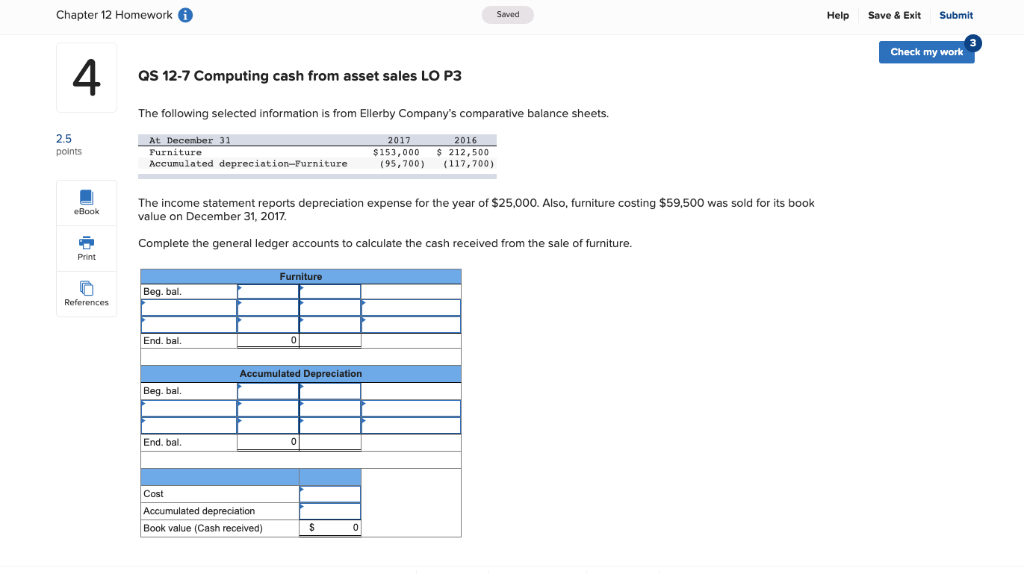
Task: Click the info icon beside Chapter 12 Homework
Action: pyautogui.click(x=185, y=15)
